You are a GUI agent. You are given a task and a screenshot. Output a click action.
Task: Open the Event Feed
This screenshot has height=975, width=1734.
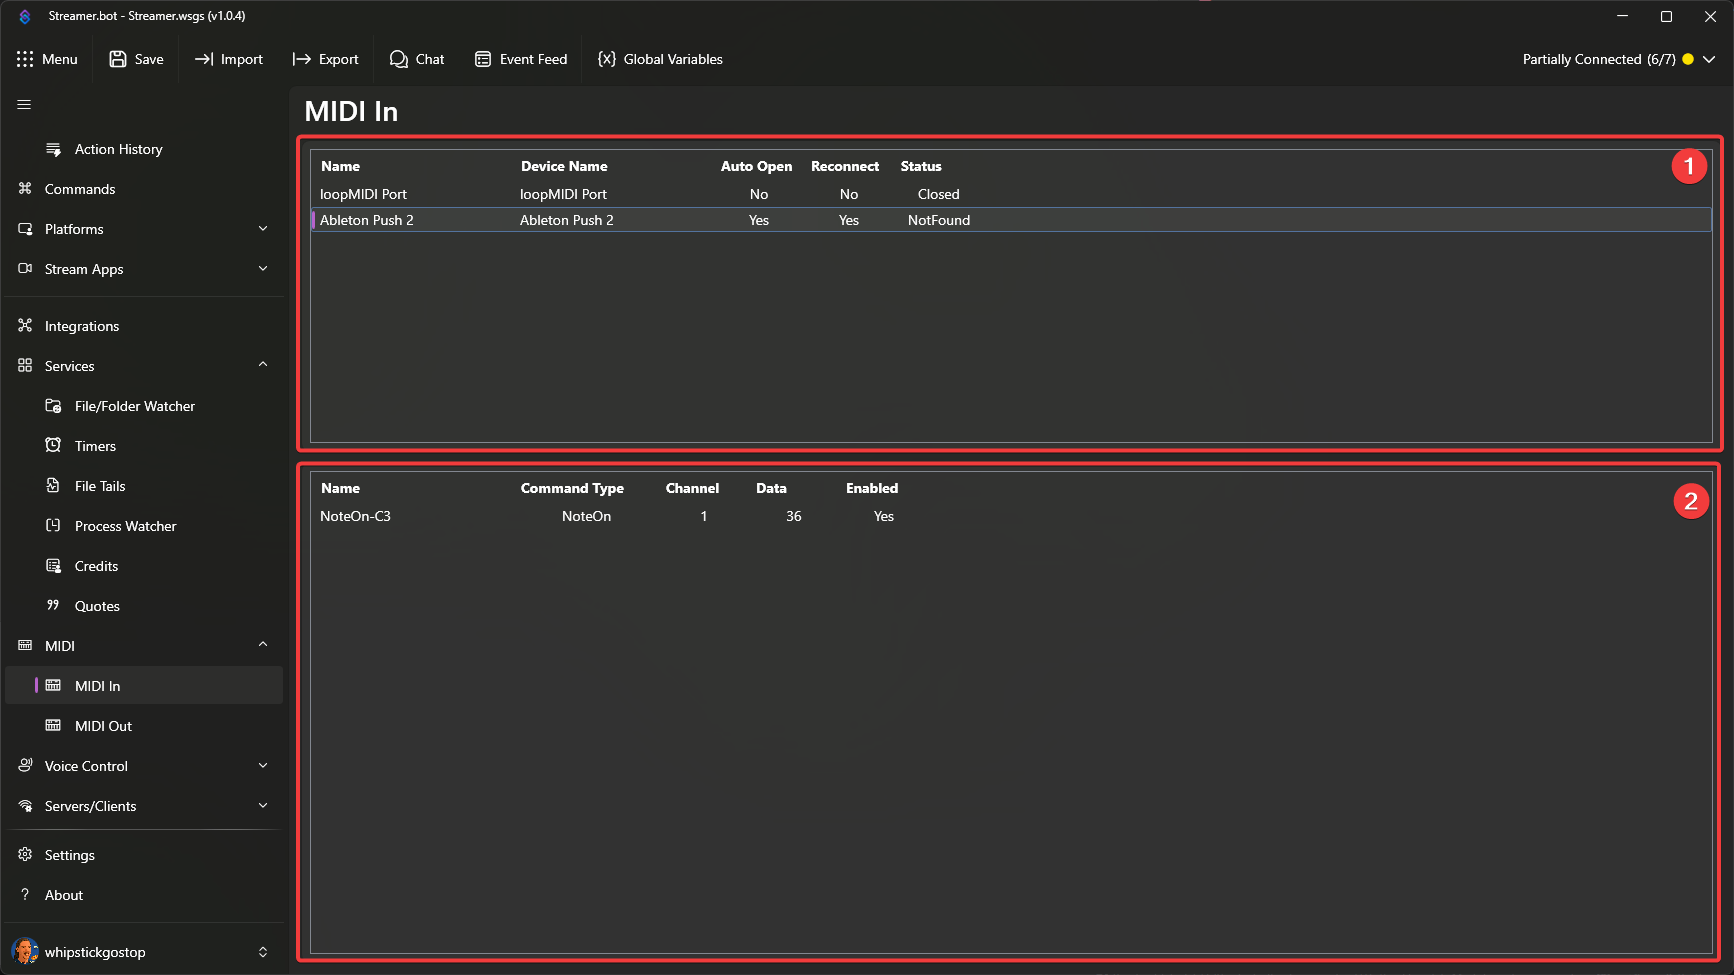pyautogui.click(x=521, y=59)
